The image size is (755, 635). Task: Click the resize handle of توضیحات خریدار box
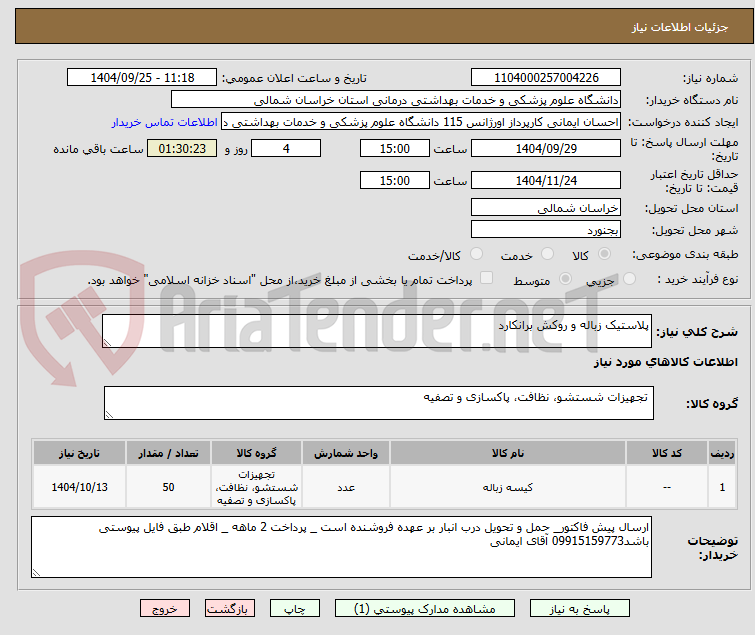click(37, 572)
